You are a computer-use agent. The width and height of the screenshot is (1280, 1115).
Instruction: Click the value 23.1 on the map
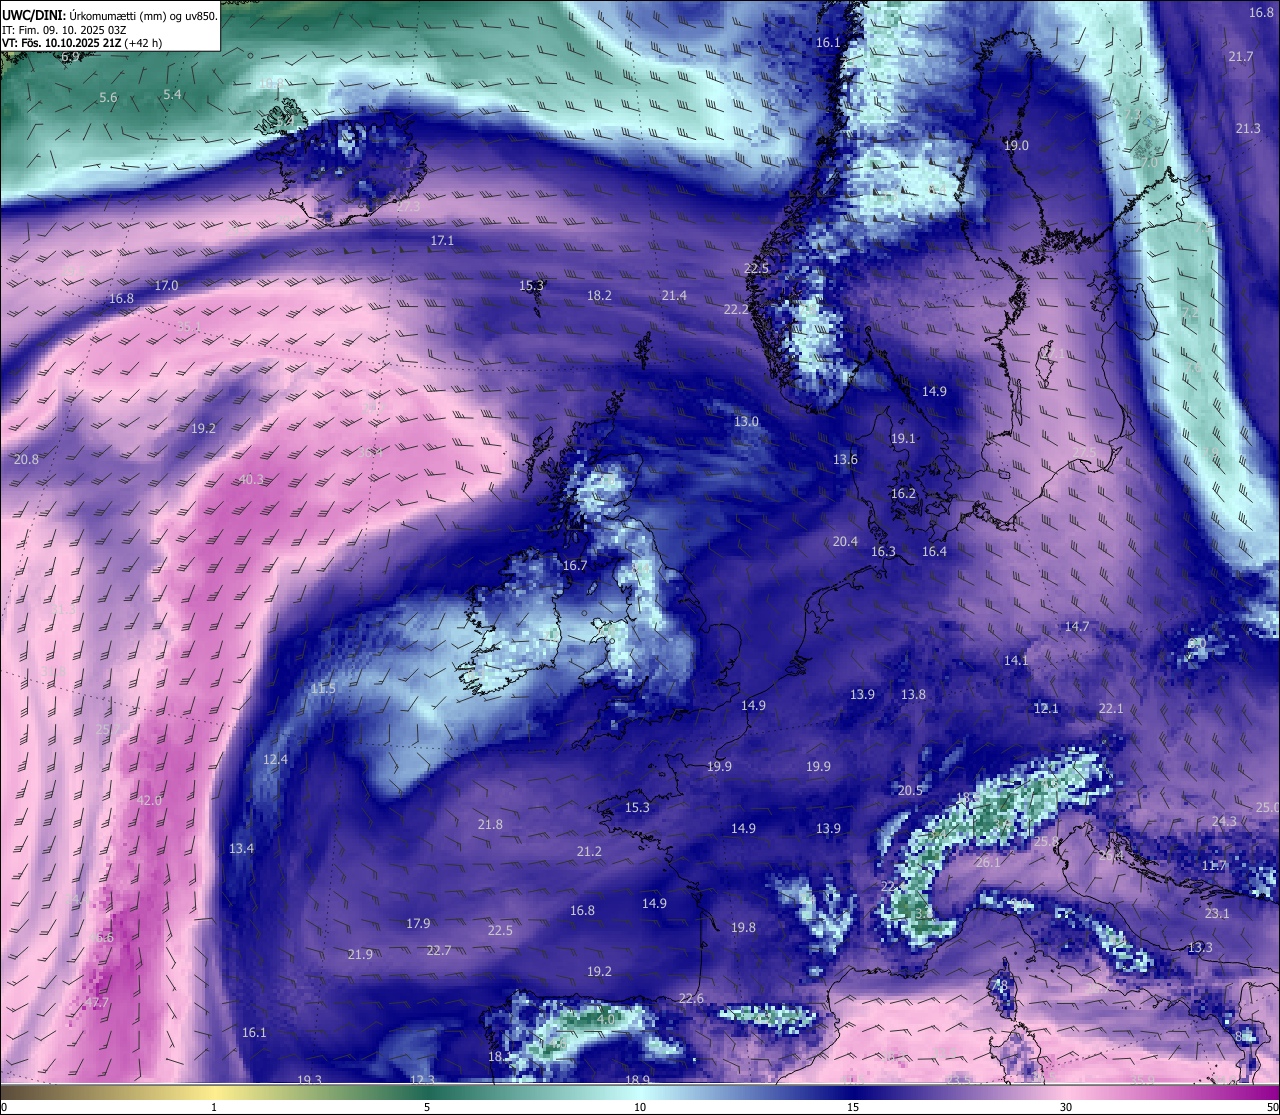1217,914
